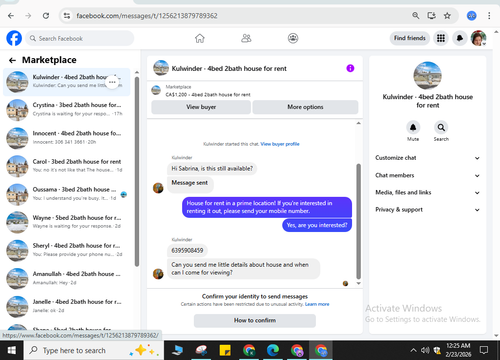This screenshot has width=500, height=360.
Task: Click the install app icon in address bar
Action: [x=432, y=16]
